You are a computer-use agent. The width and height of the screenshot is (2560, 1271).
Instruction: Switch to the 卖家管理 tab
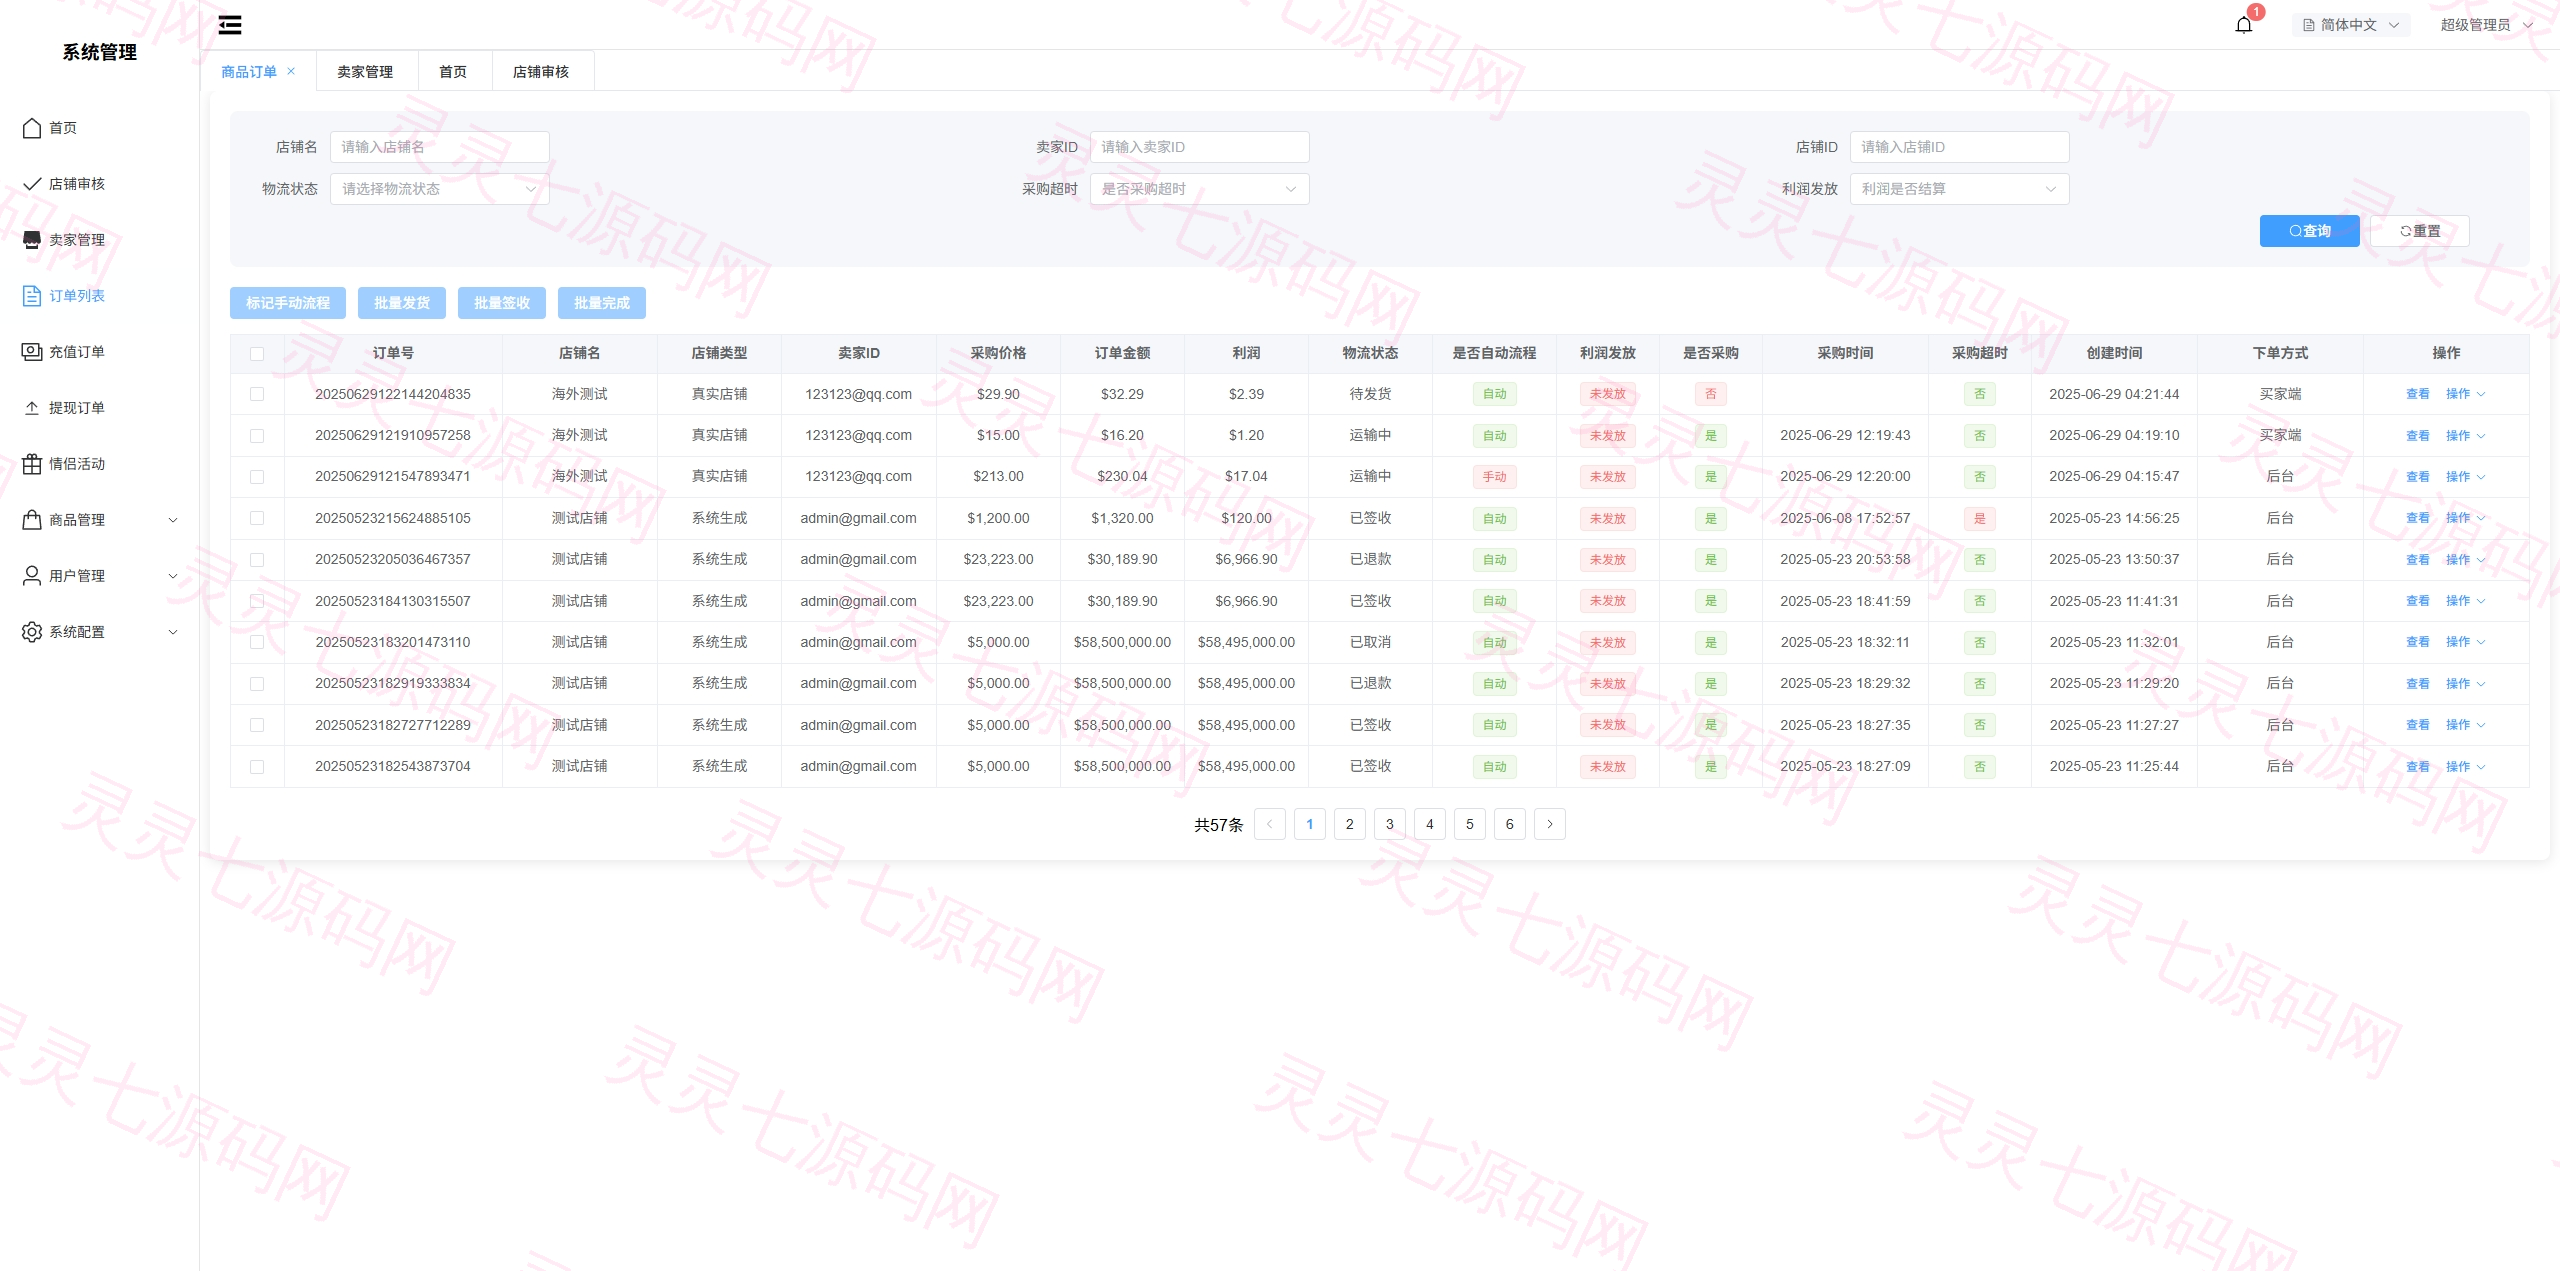(365, 71)
